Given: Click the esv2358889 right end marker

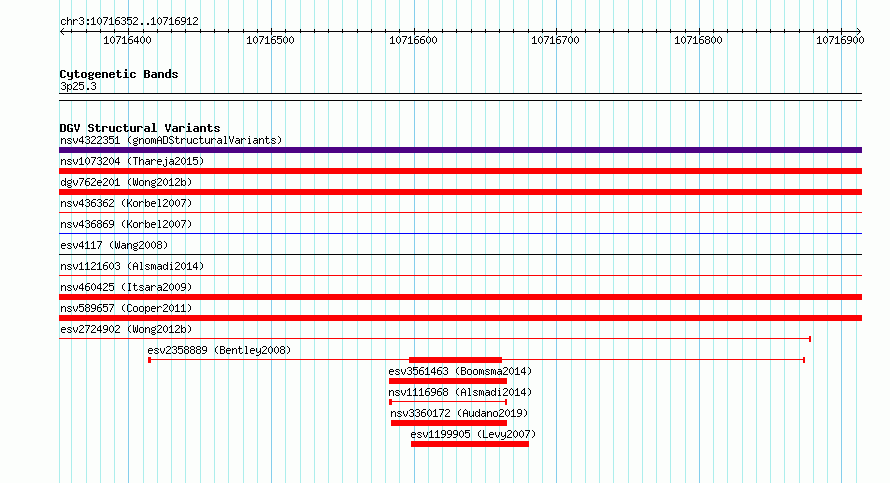Looking at the screenshot, I should 804,360.
